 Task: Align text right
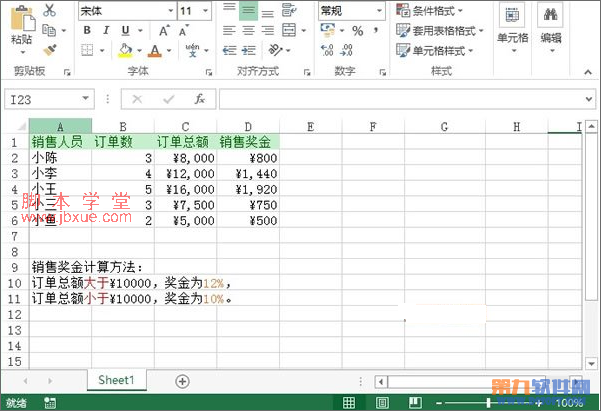pyautogui.click(x=268, y=30)
